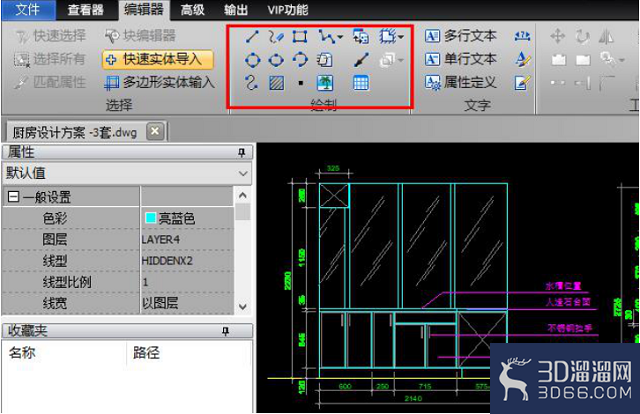This screenshot has width=640, height=414.
Task: Click the grayed Move arrows icon
Action: [558, 36]
